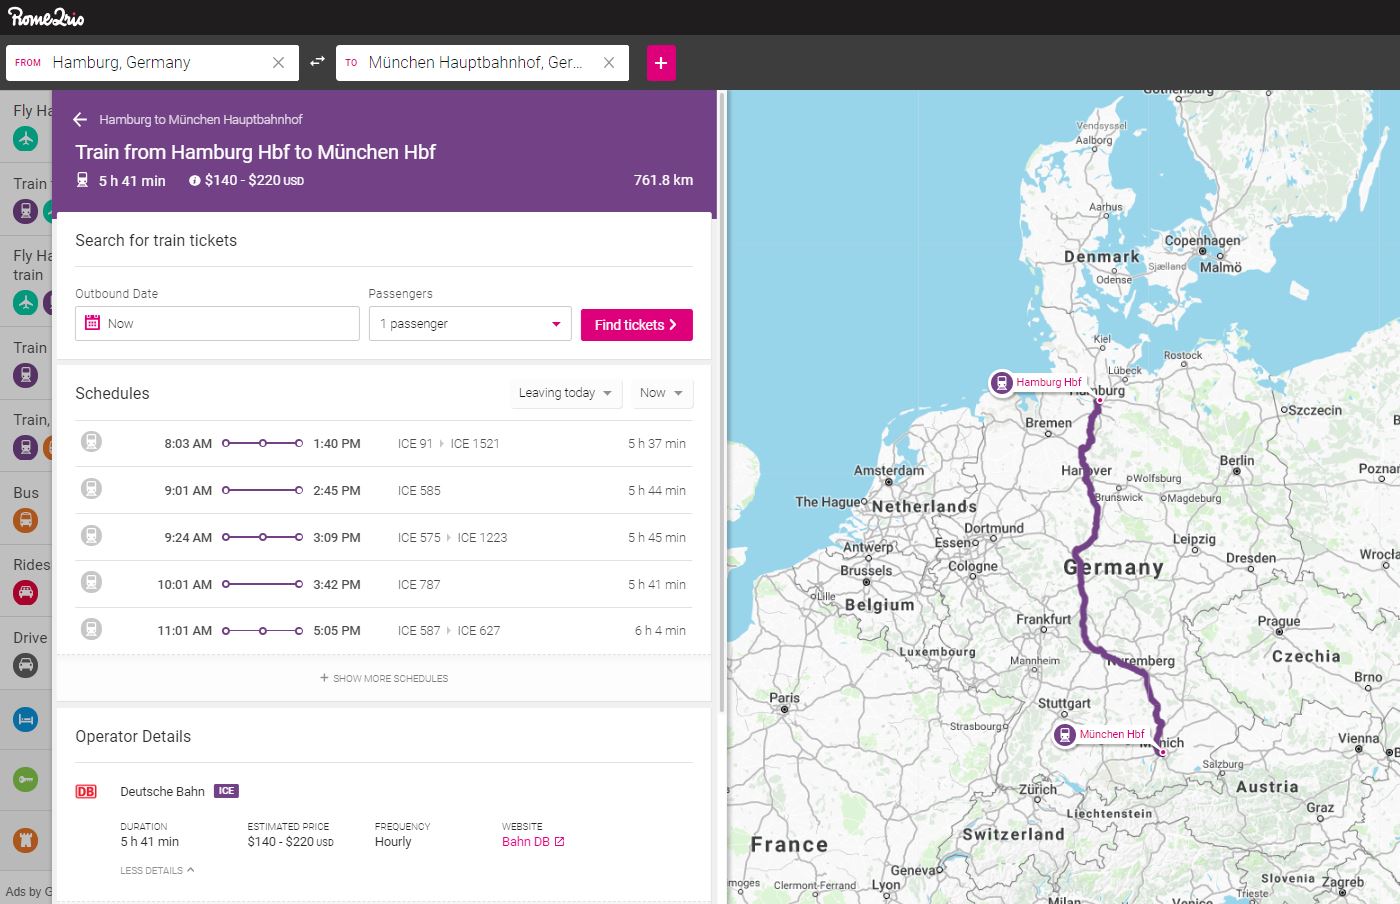The width and height of the screenshot is (1400, 904).
Task: Select the Rideshare car icon in sidebar
Action: pos(26,593)
